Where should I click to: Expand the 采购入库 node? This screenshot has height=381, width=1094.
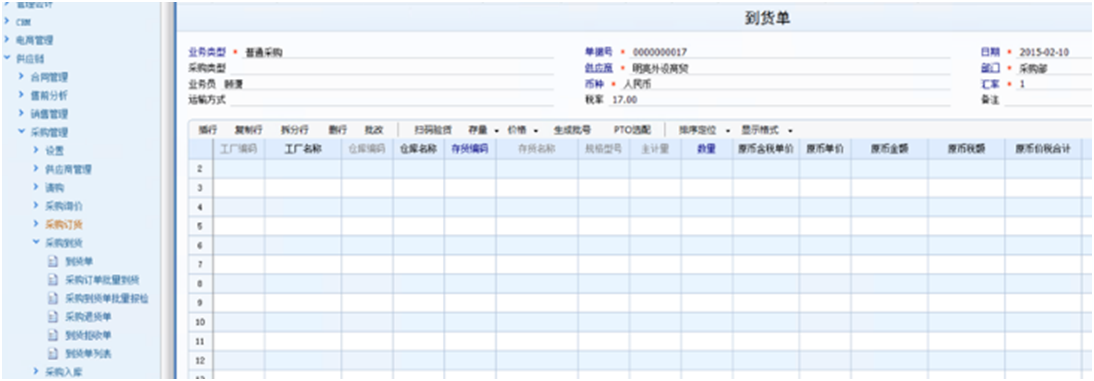point(36,372)
